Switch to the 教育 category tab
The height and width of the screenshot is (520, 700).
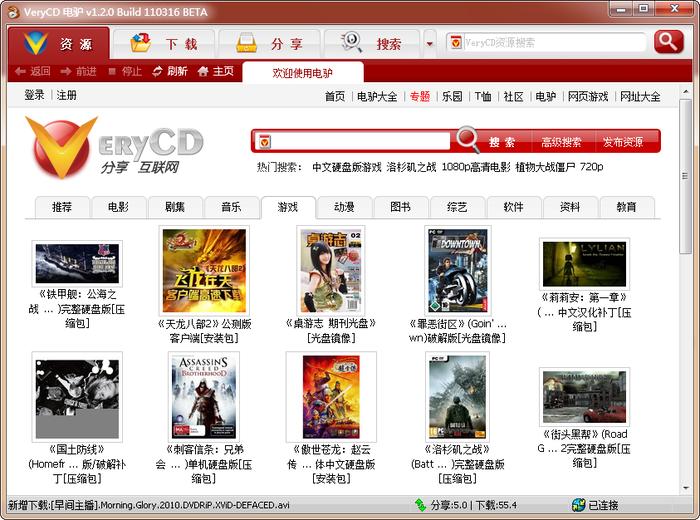(626, 207)
